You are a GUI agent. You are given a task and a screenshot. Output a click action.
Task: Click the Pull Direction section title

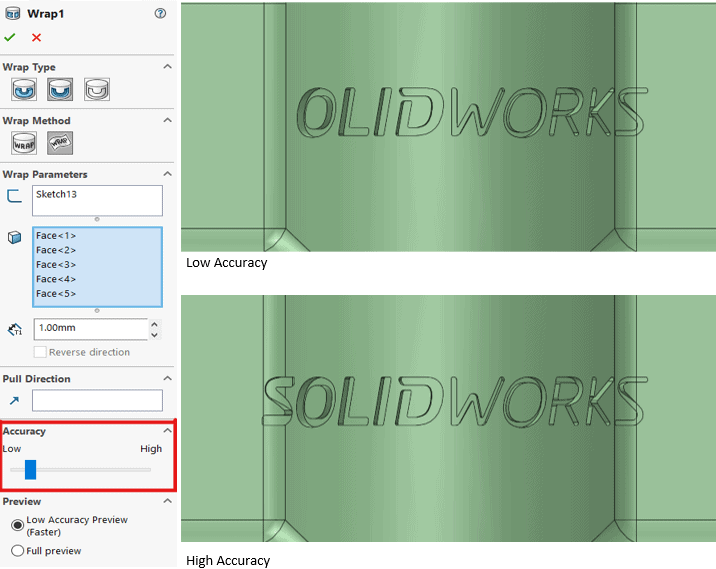pos(37,379)
